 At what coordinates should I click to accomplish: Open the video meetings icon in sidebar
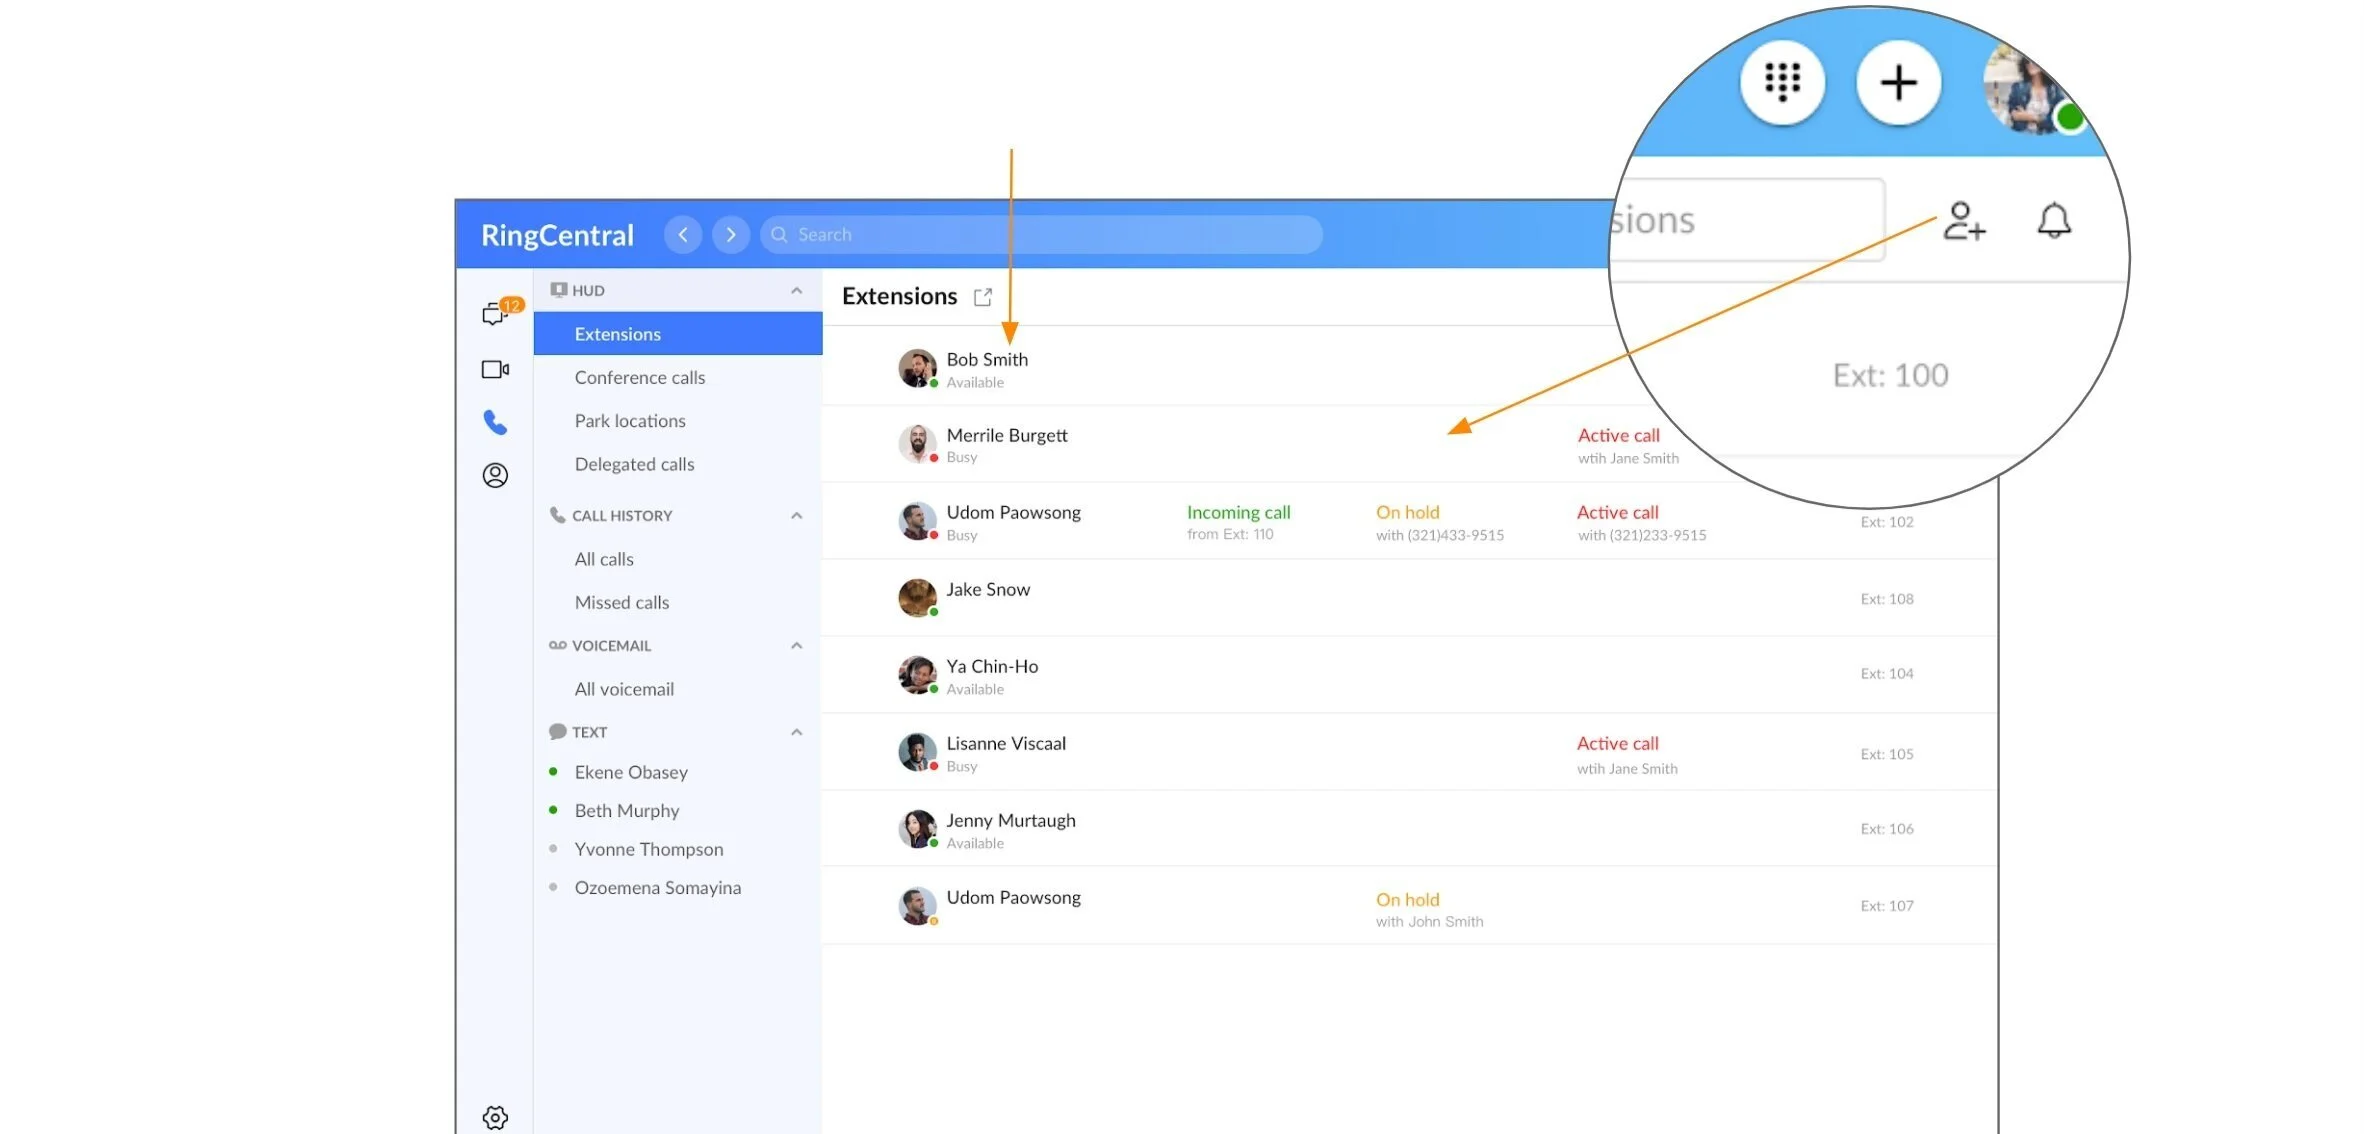coord(495,369)
